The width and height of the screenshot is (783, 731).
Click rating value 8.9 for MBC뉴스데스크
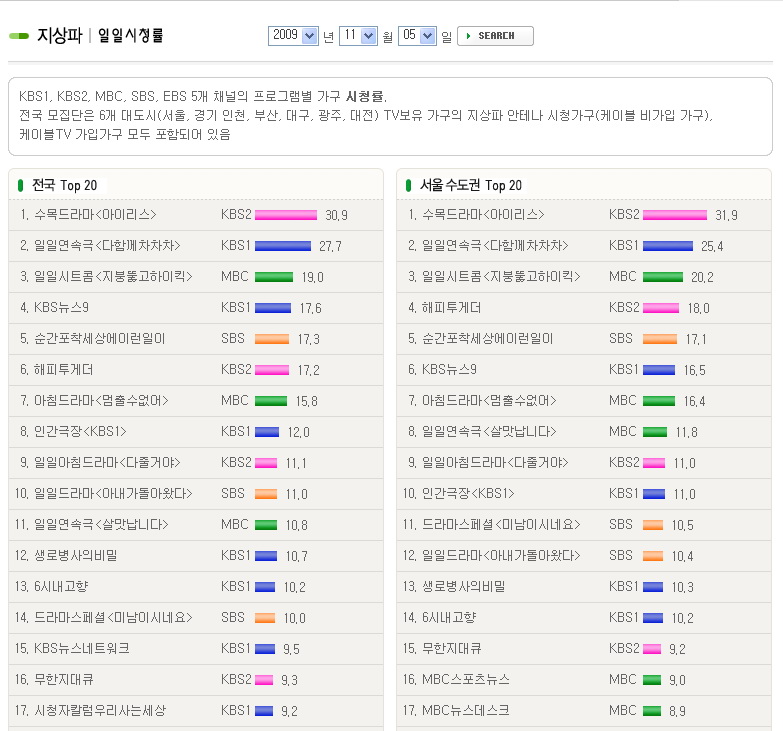click(677, 711)
